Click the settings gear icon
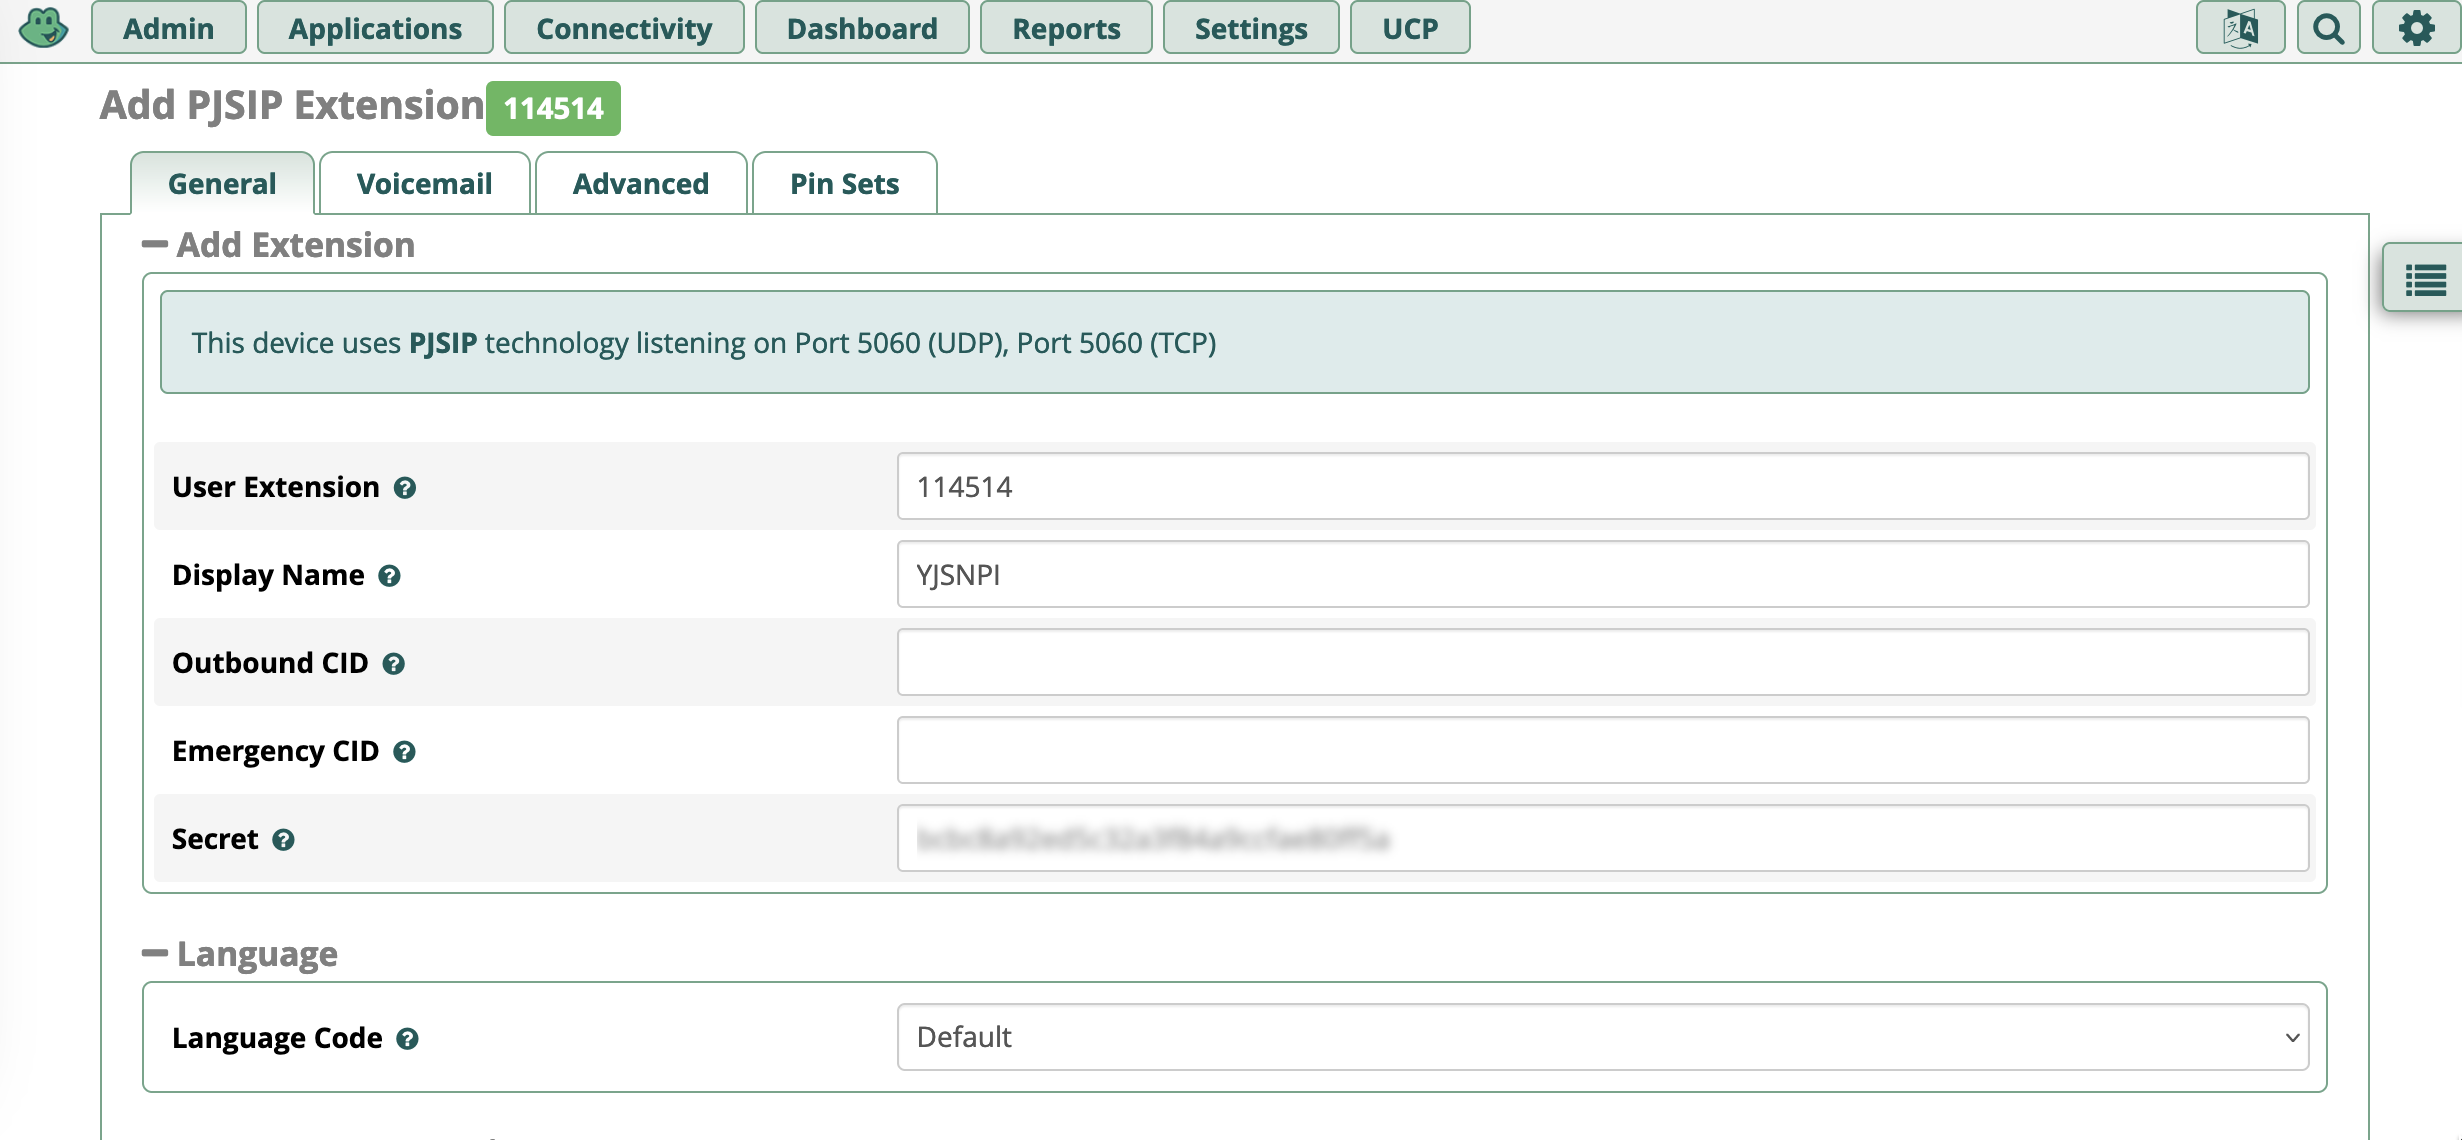The height and width of the screenshot is (1140, 2462). 2419,27
